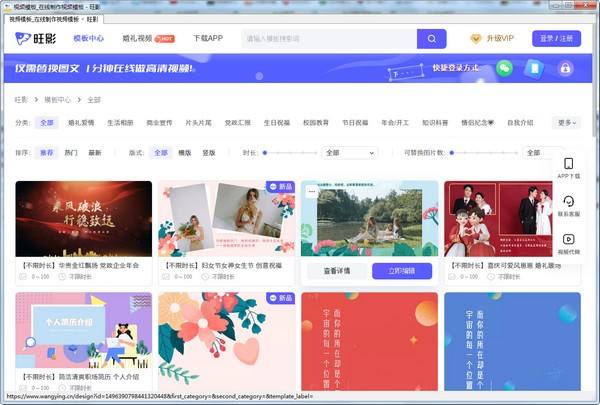Click the video play icon in sidebar
This screenshot has height=405, width=600.
[x=569, y=239]
